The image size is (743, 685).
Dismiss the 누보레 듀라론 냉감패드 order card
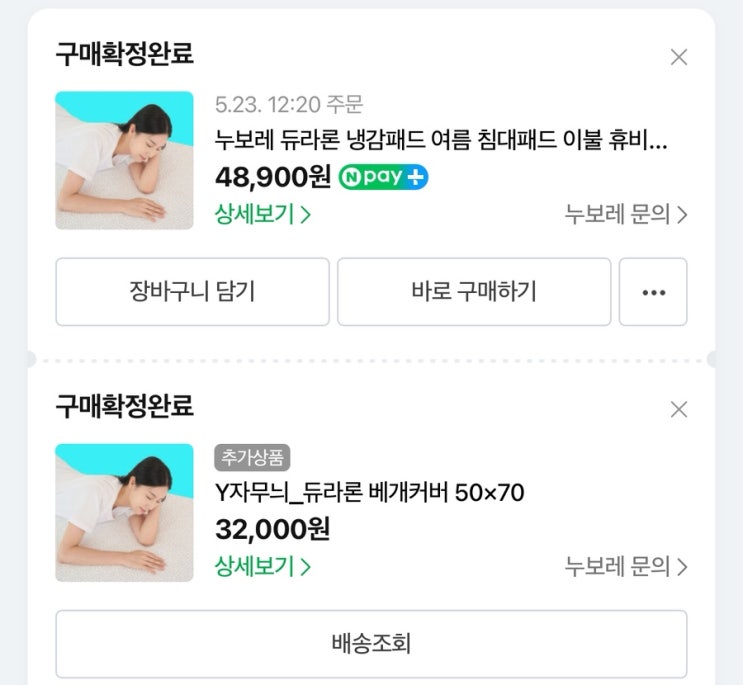coord(679,57)
